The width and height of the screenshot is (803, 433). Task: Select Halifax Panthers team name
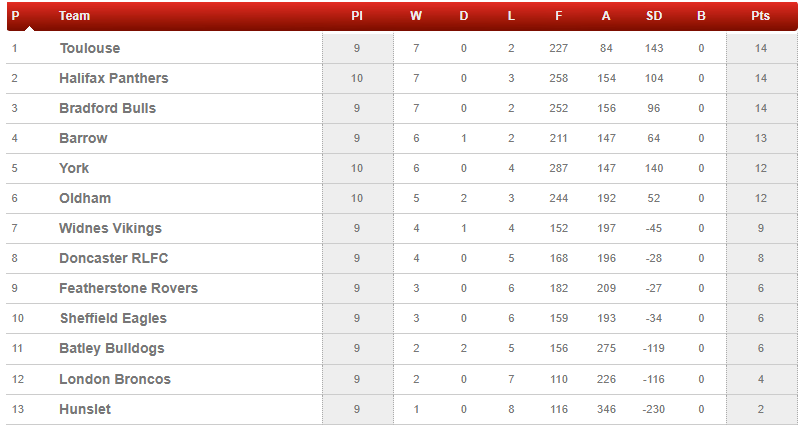[114, 78]
